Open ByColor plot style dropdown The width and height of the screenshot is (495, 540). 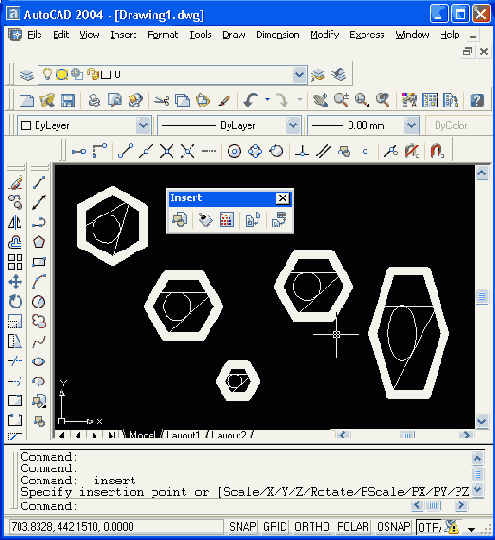point(459,125)
